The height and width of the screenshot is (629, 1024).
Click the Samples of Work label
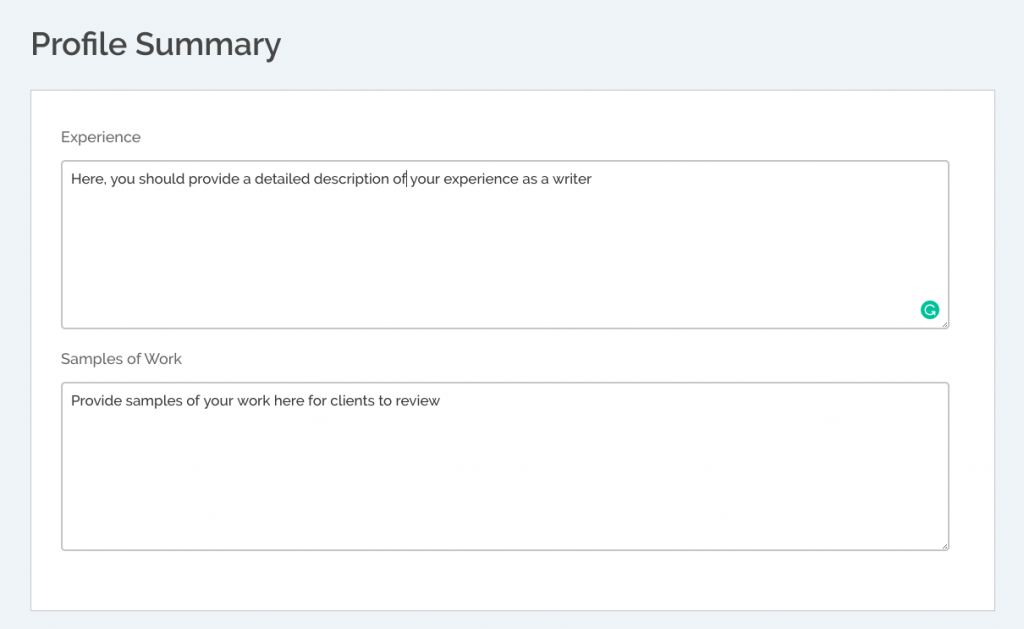click(121, 359)
